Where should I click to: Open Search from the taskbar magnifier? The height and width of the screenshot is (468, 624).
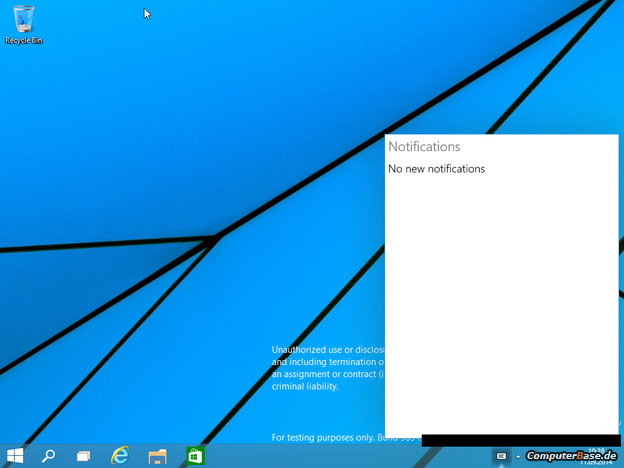pos(48,456)
